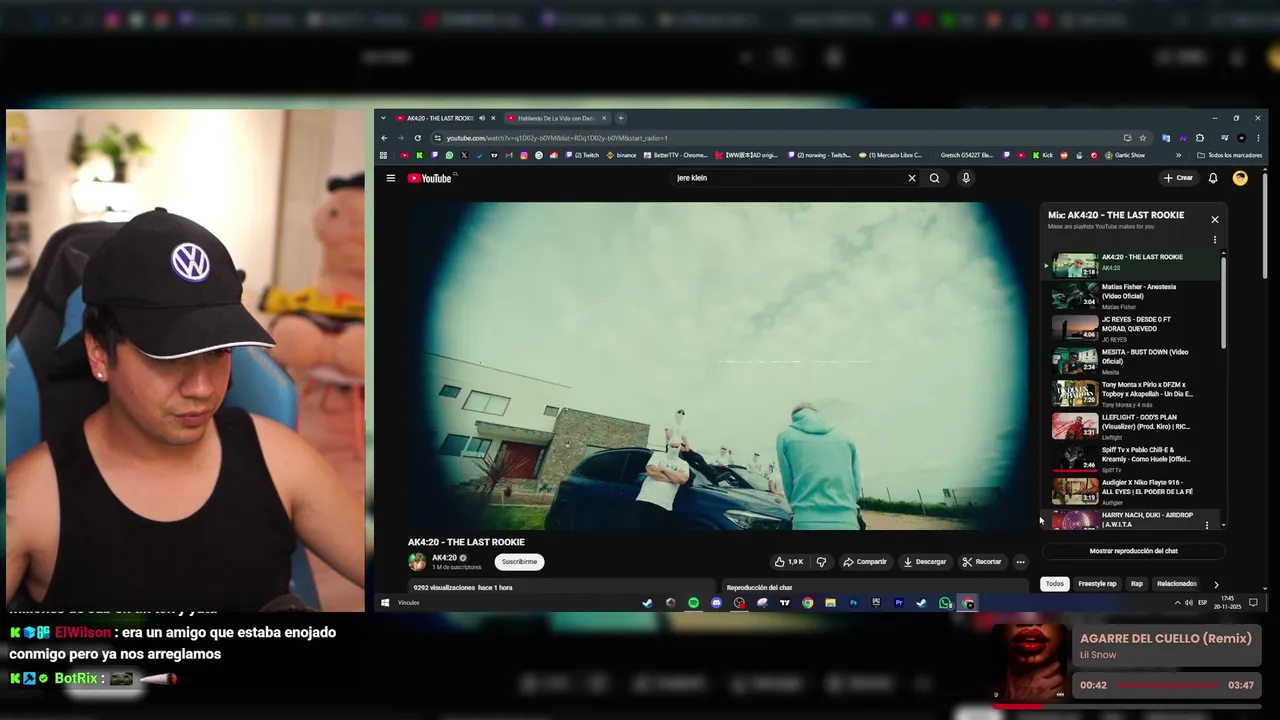The width and height of the screenshot is (1280, 720).
Task: Dislike the AK4:20 video
Action: click(x=821, y=562)
